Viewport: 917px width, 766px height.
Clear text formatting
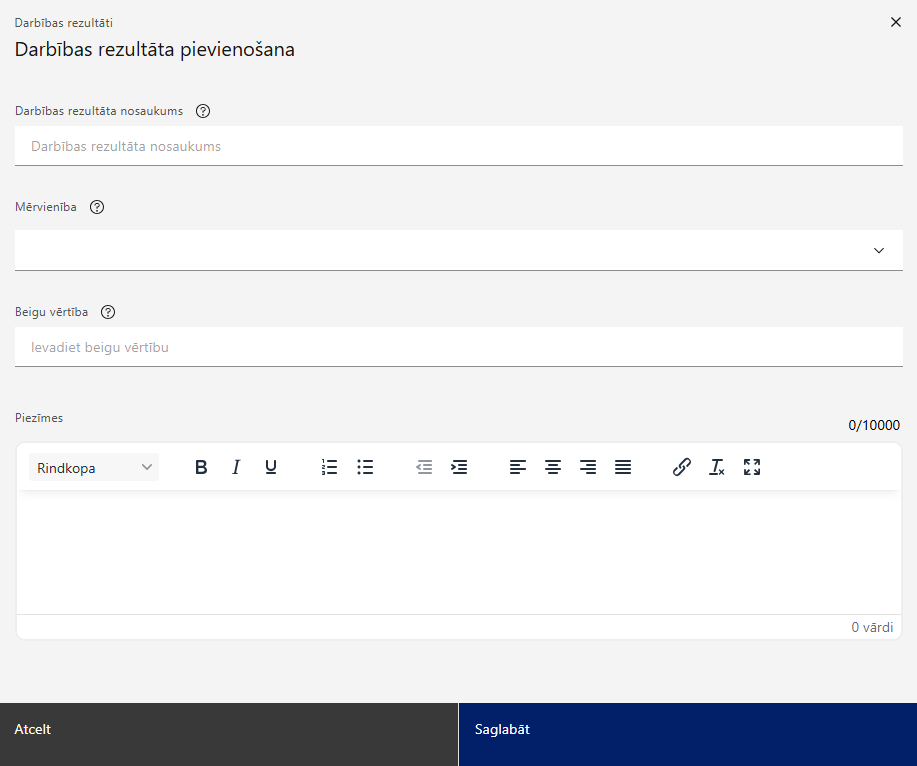point(717,467)
